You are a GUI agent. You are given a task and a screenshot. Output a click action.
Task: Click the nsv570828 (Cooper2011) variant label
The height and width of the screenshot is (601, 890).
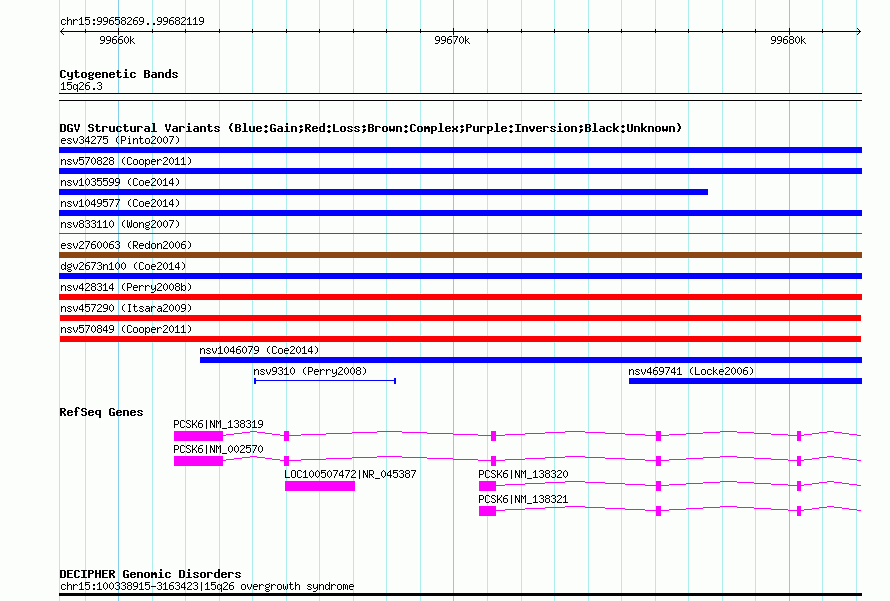coord(126,161)
